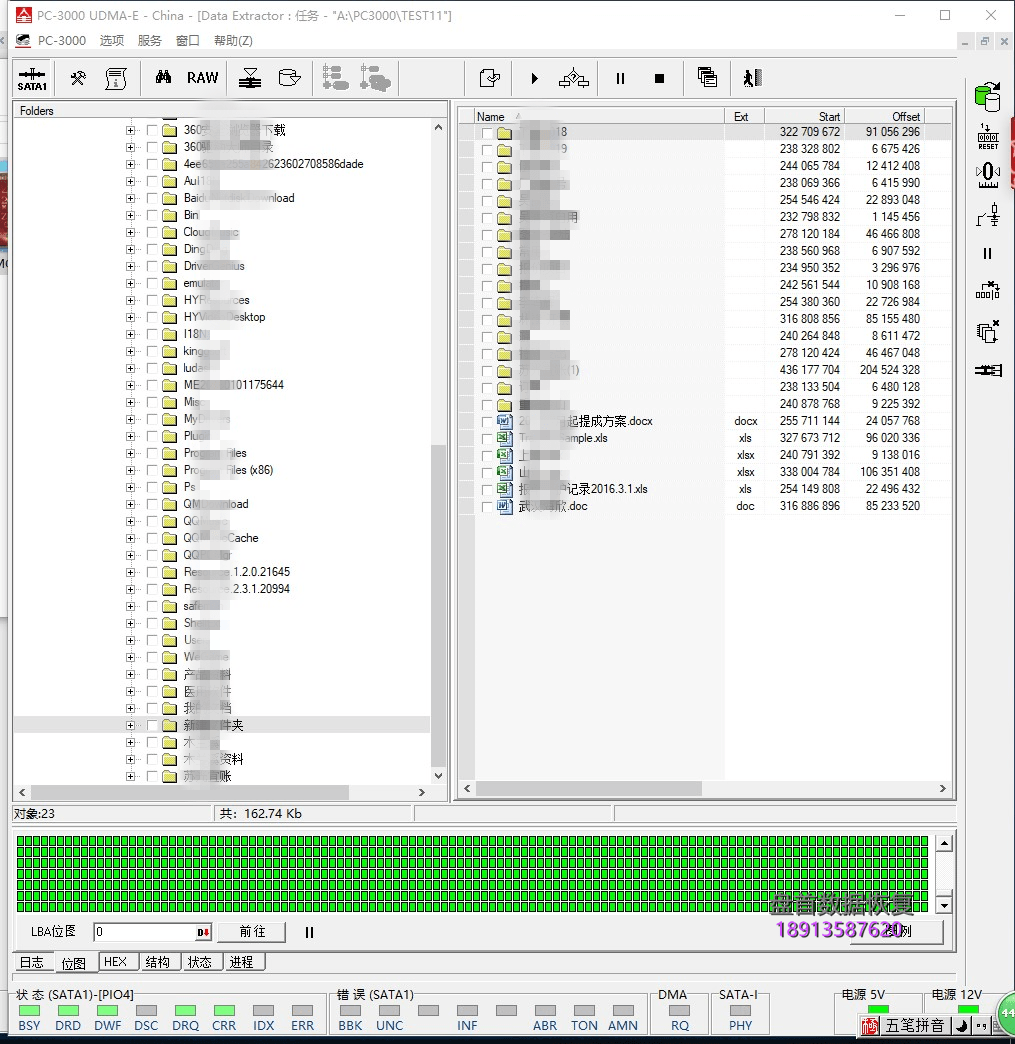This screenshot has height=1044, width=1015.
Task: Tick the checkbox for the 方案.docx file
Action: [487, 421]
